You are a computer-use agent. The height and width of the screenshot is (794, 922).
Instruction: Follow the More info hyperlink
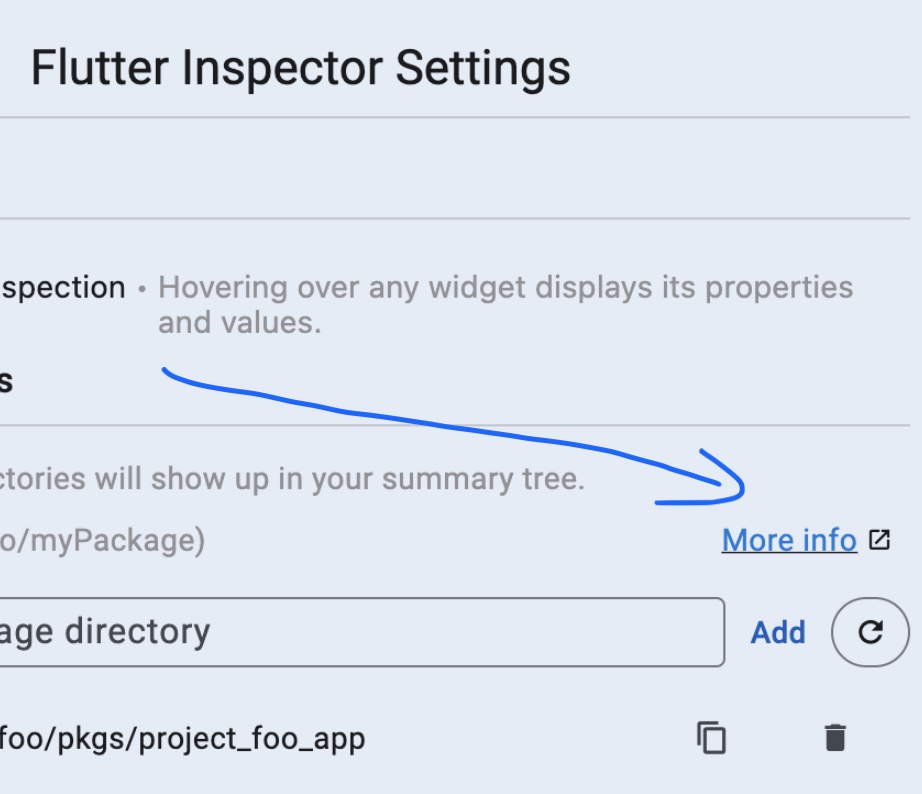(789, 539)
